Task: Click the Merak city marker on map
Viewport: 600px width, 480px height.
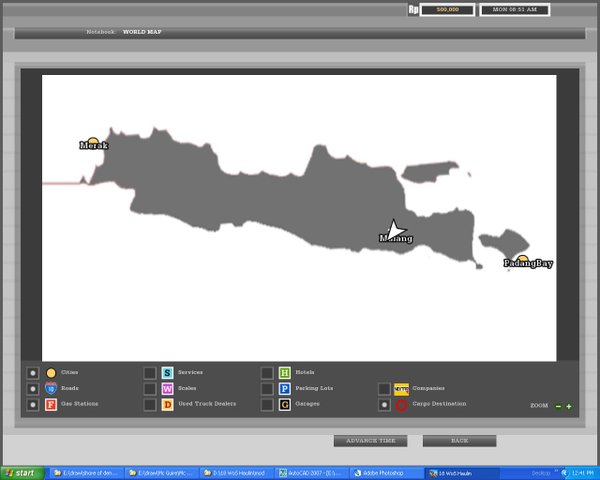Action: [93, 143]
